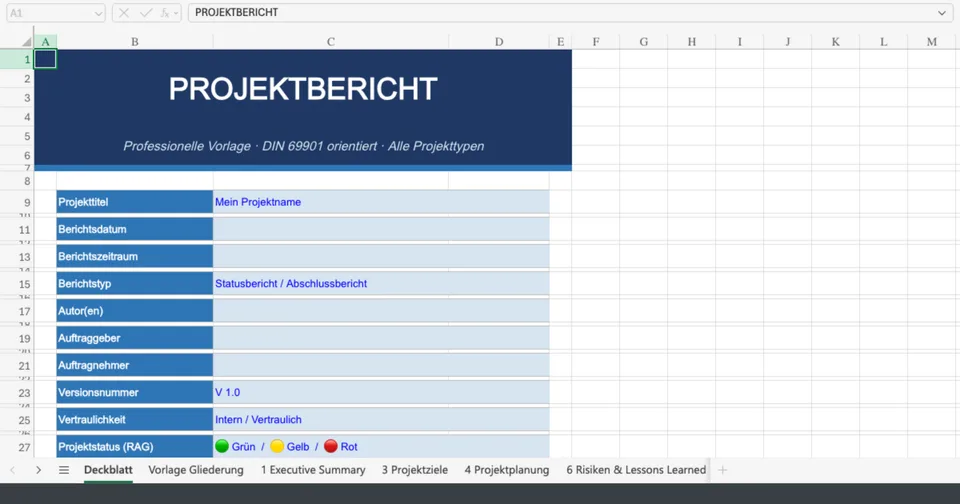Open the Name Box dropdown arrow

pyautogui.click(x=98, y=13)
